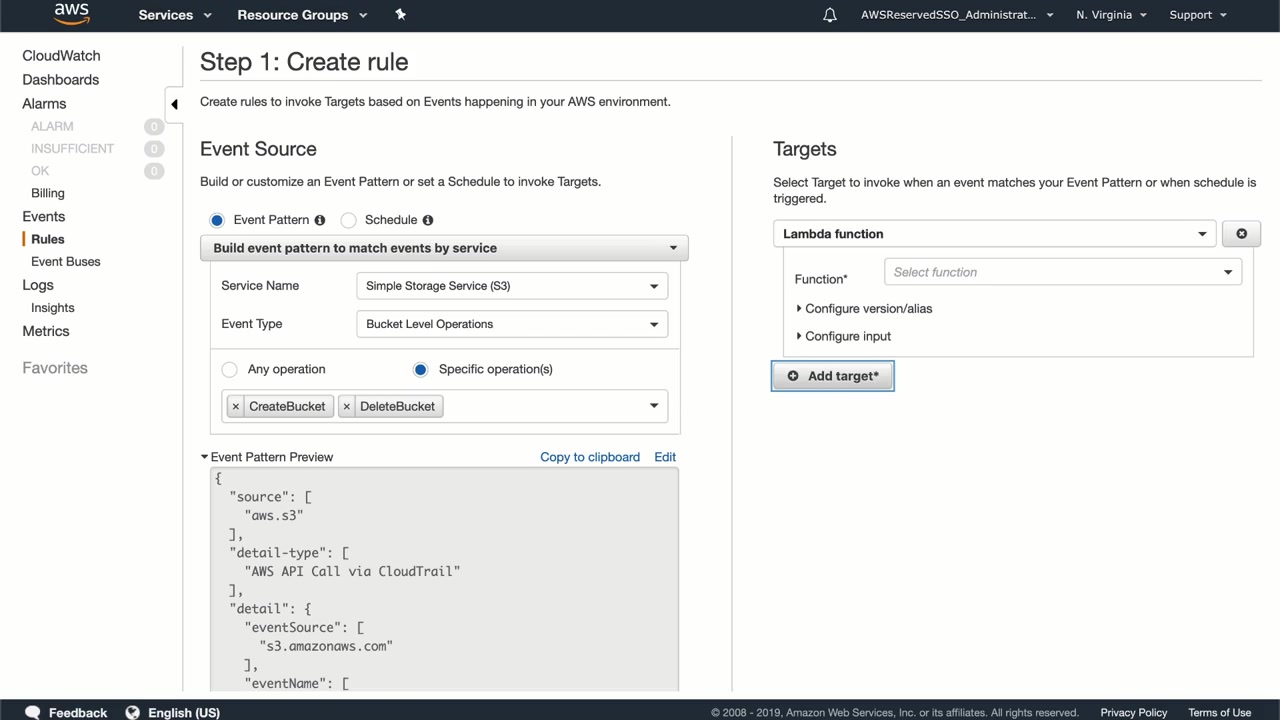This screenshot has height=720, width=1280.
Task: Open the Select function dropdown
Action: coord(1062,272)
